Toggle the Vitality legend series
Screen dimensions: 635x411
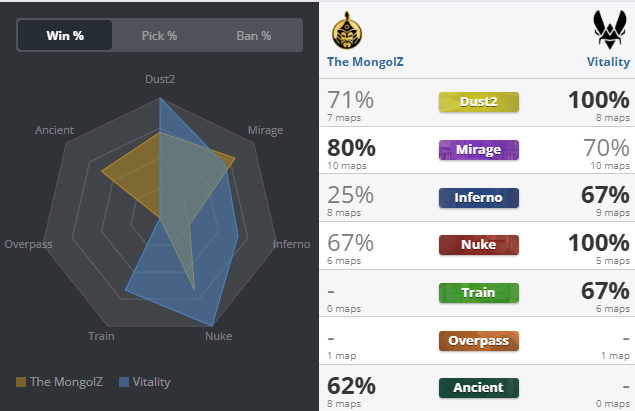coord(145,382)
